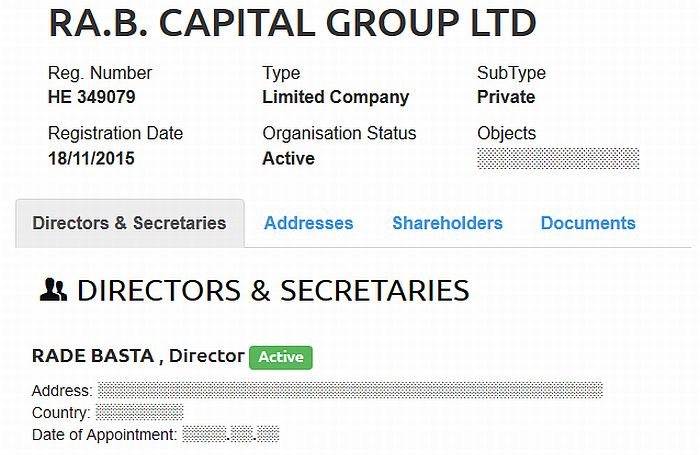This screenshot has height=455, width=700.
Task: Switch to the Addresses tab
Action: tap(308, 223)
